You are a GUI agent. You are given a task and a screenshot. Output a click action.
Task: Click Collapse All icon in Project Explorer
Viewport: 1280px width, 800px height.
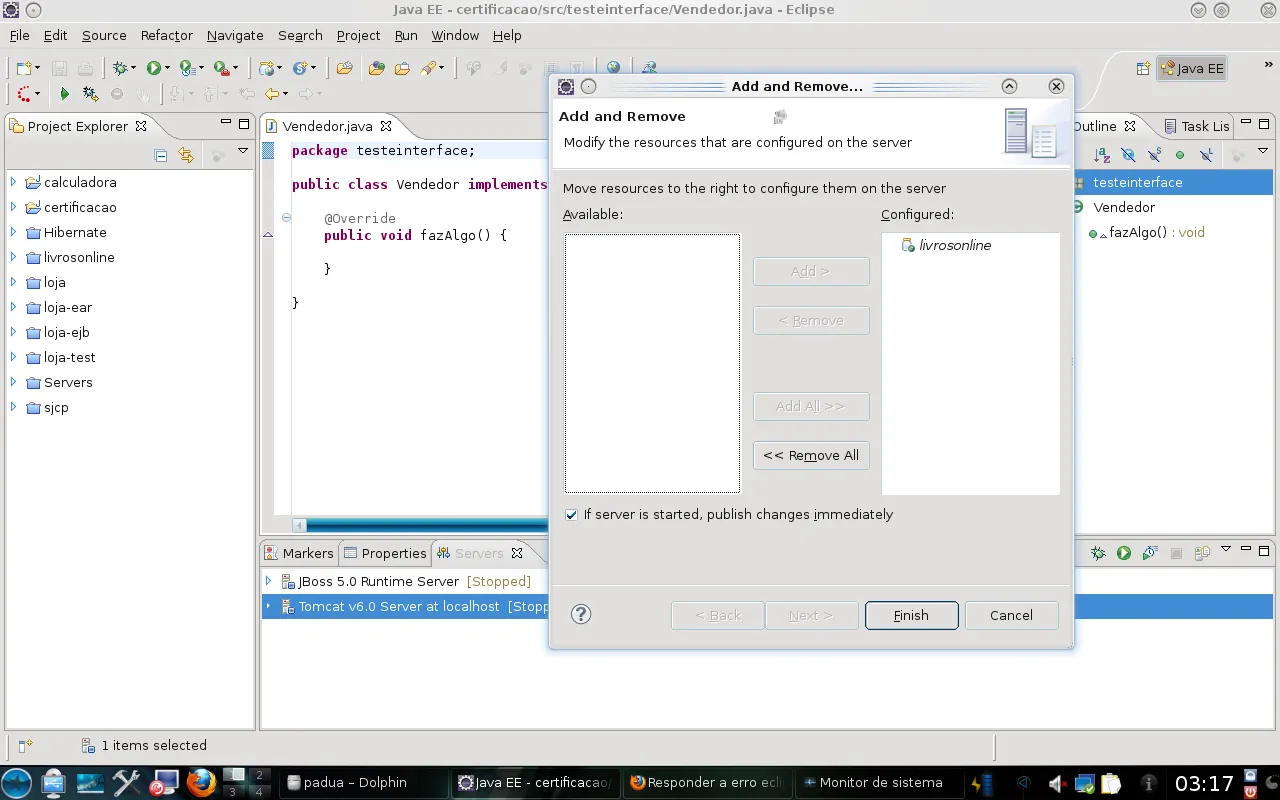point(160,155)
